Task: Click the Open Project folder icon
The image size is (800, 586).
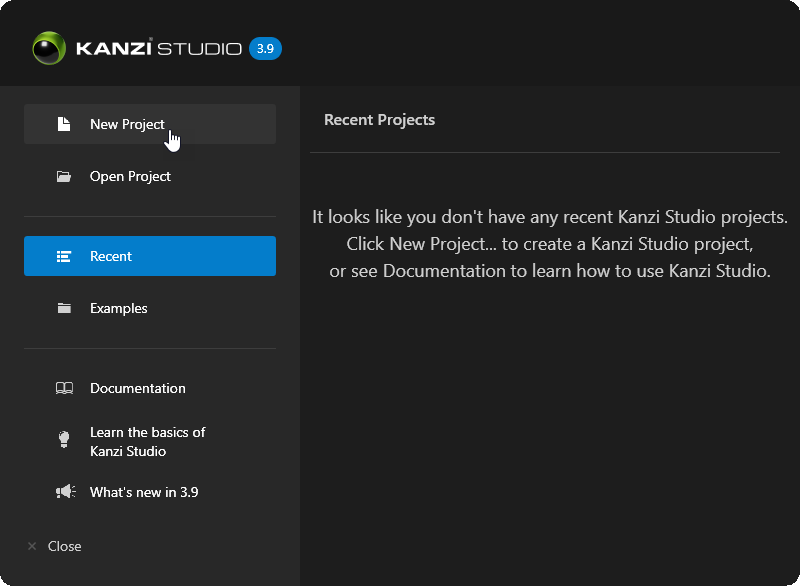Action: pyautogui.click(x=64, y=177)
